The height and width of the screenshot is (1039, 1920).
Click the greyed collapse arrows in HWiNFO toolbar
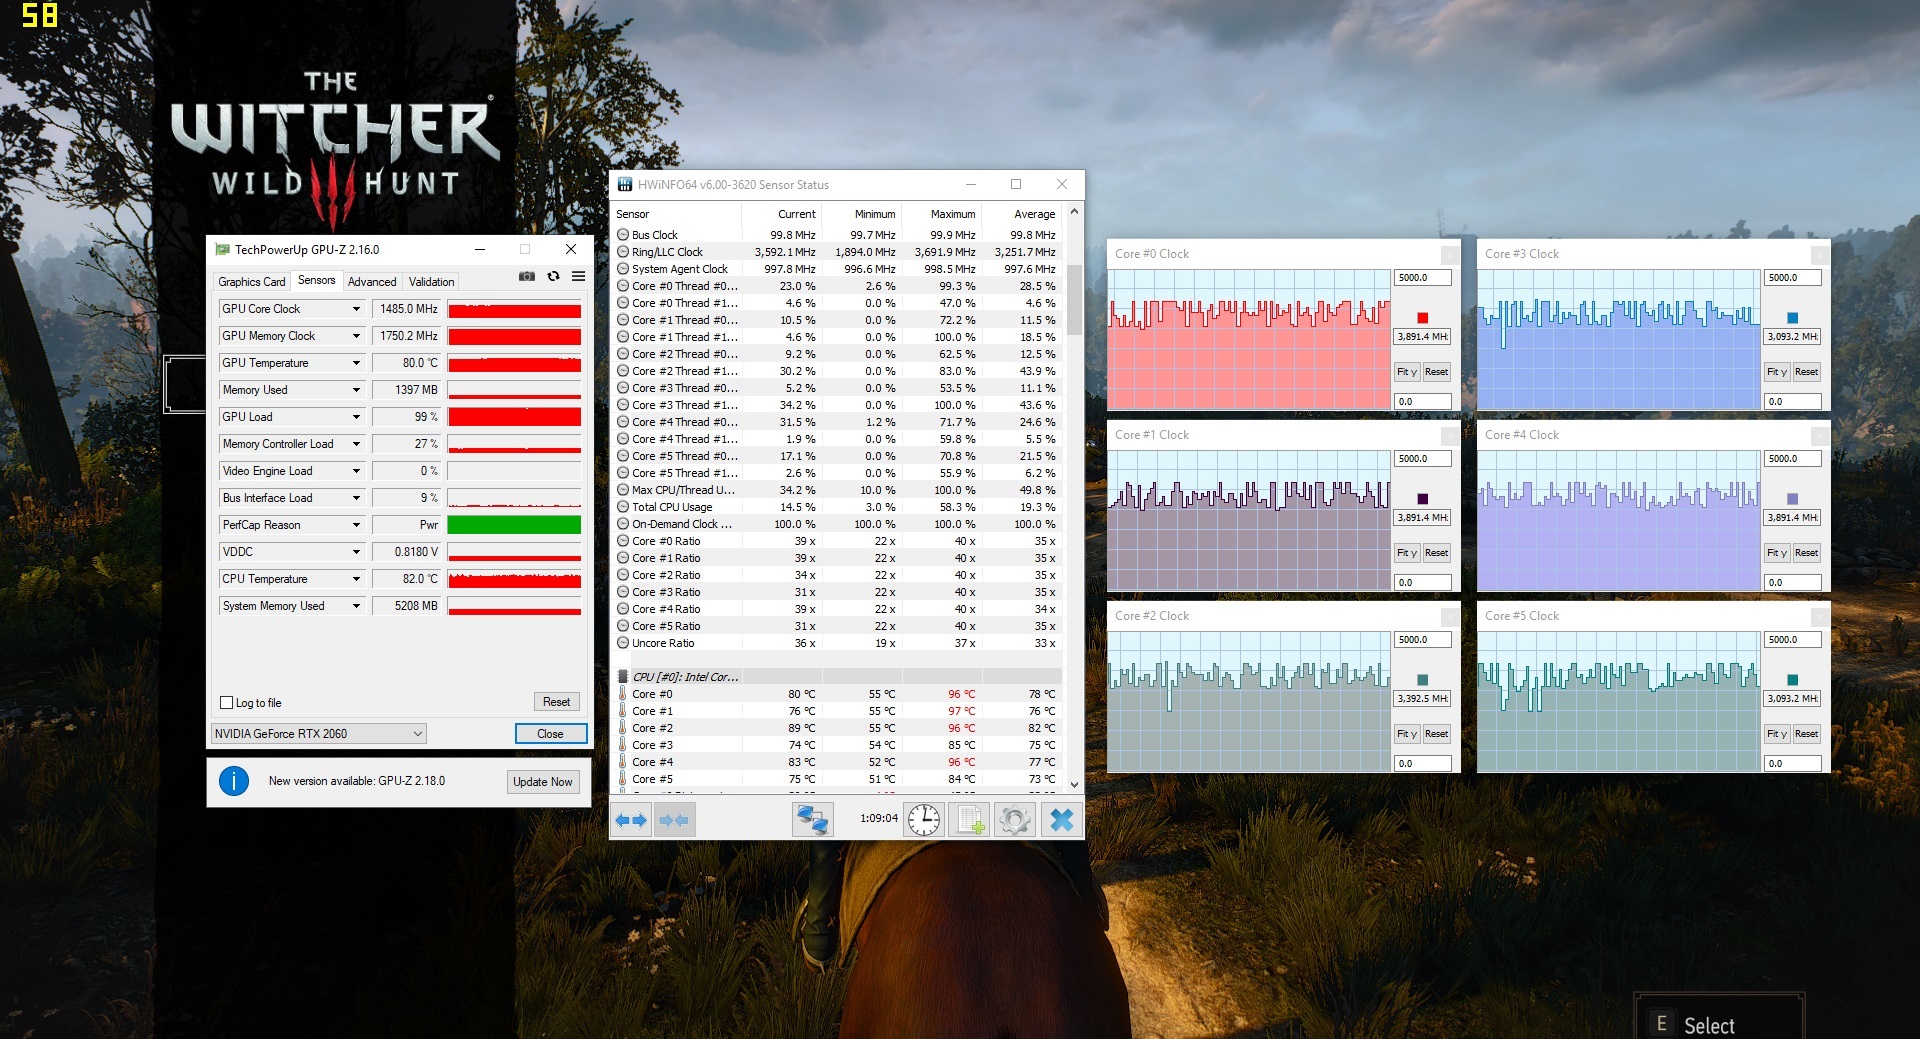(673, 820)
